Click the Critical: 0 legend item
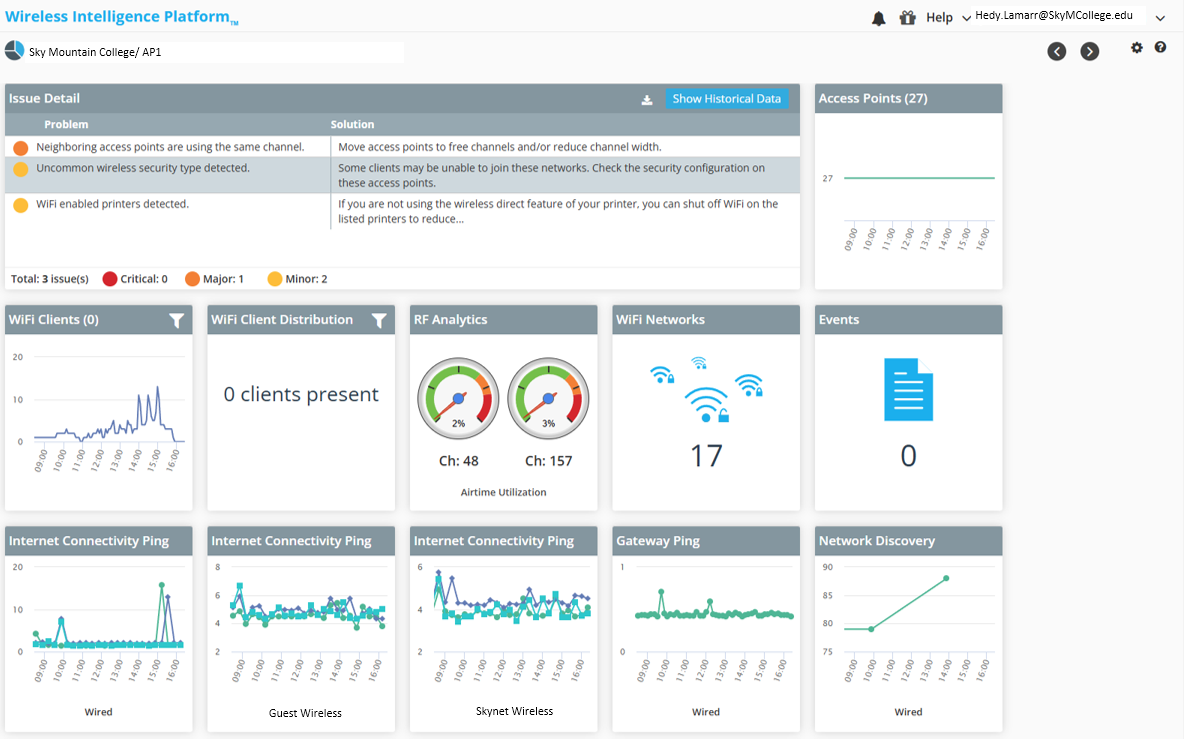Image resolution: width=1184 pixels, height=739 pixels. [135, 279]
